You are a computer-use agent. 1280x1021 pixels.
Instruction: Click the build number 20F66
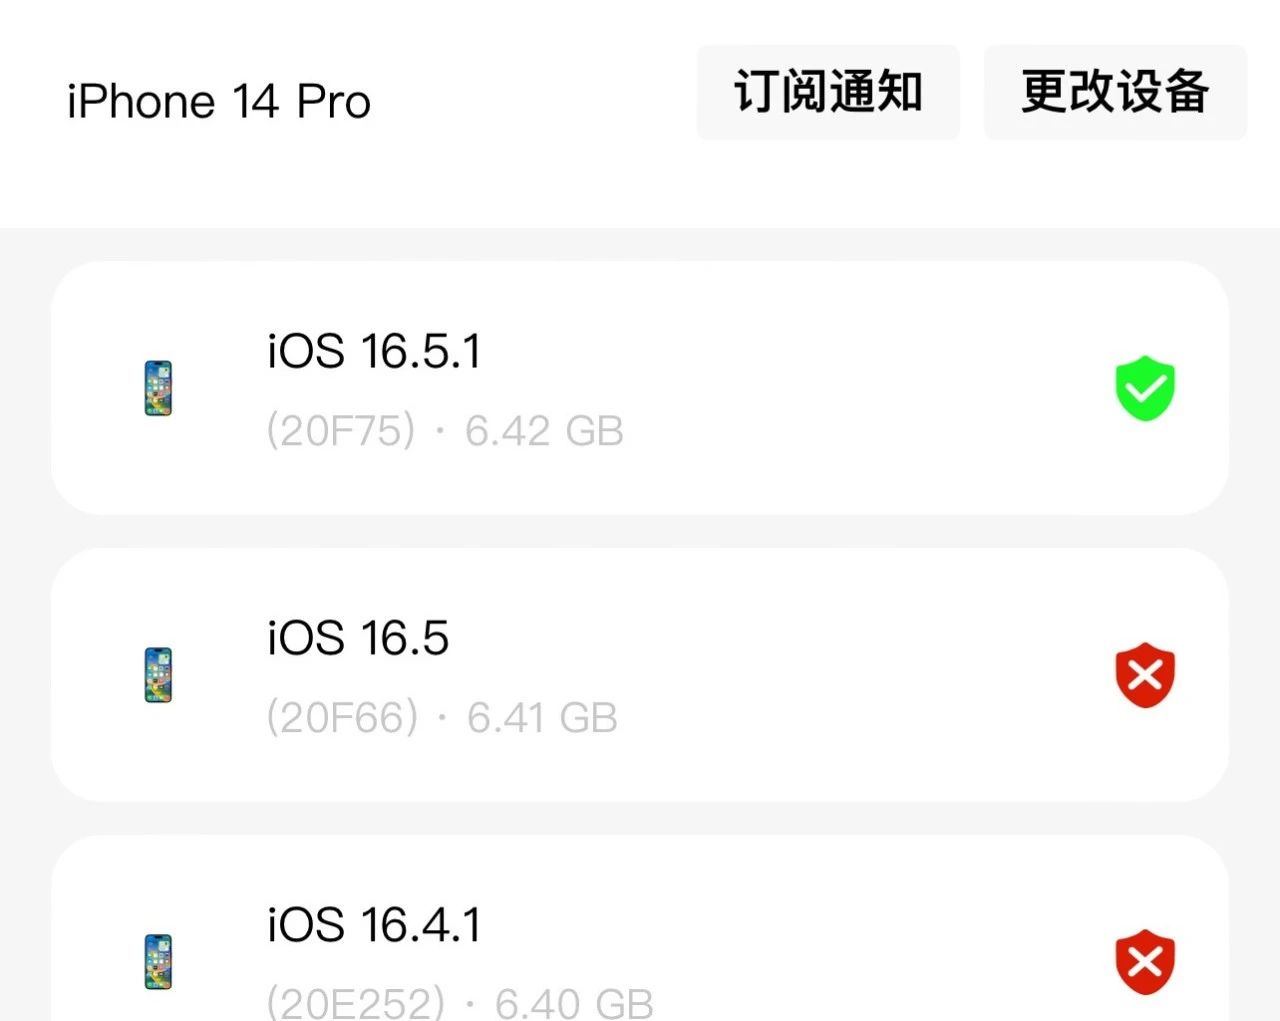click(x=341, y=716)
